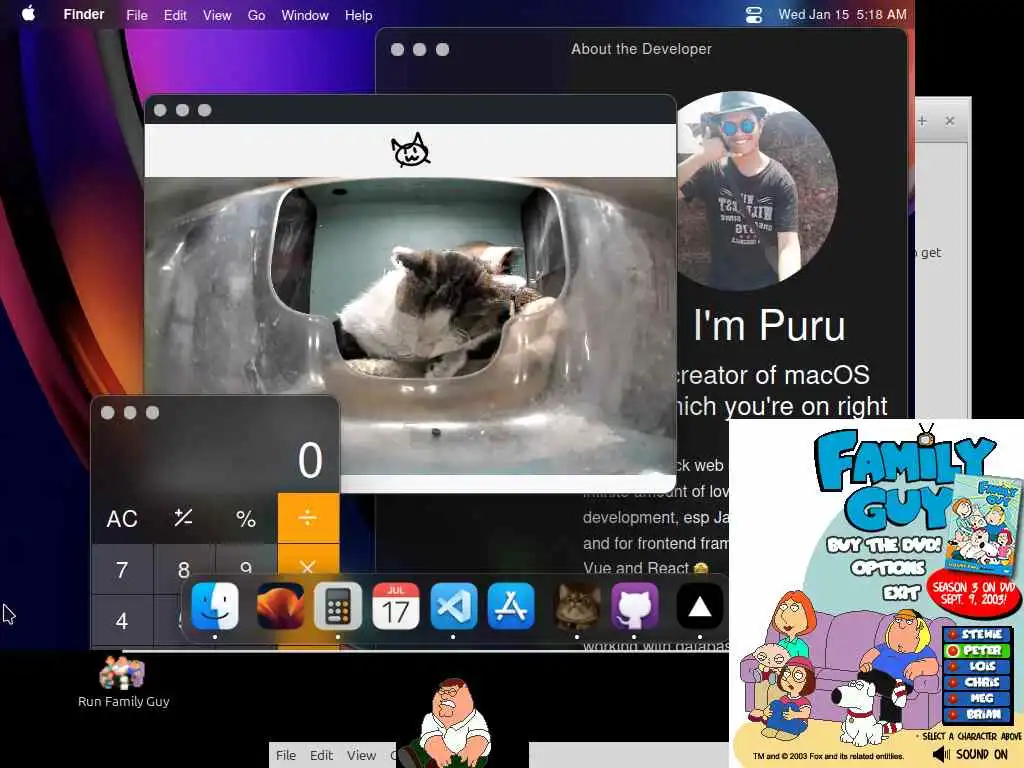Click the multiply calculator button

[x=308, y=566]
